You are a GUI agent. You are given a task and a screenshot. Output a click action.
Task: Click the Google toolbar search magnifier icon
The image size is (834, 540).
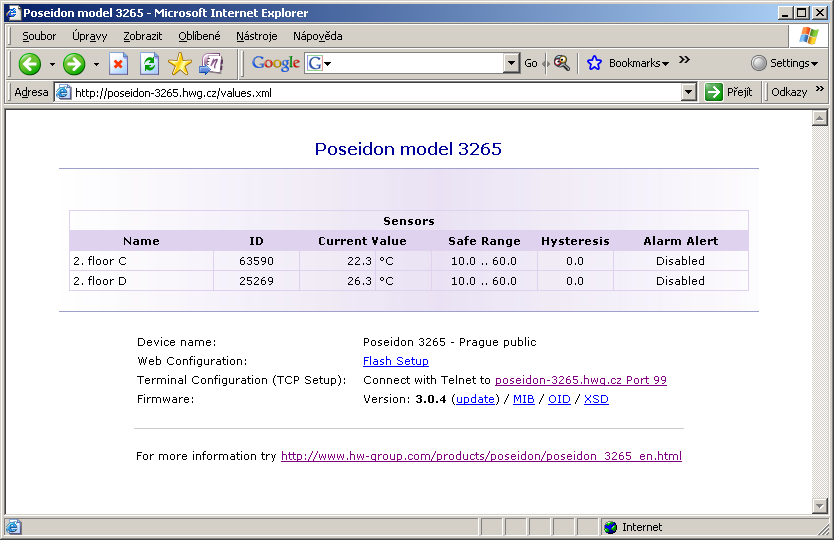(x=562, y=63)
